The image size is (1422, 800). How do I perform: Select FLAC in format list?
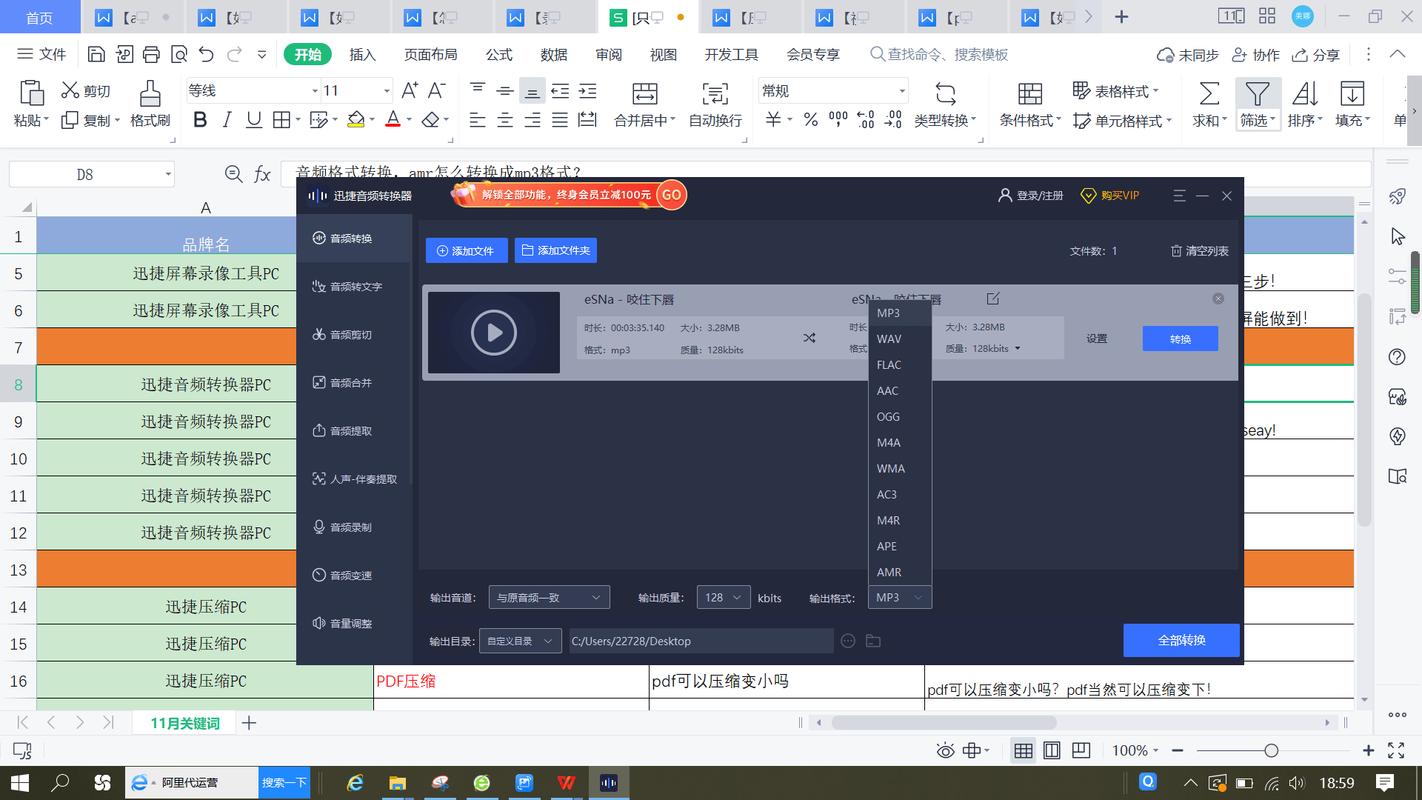pyautogui.click(x=900, y=365)
